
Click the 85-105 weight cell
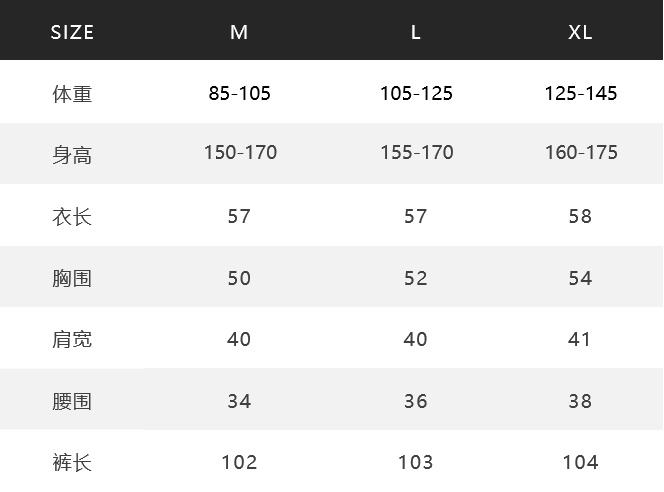pyautogui.click(x=240, y=94)
